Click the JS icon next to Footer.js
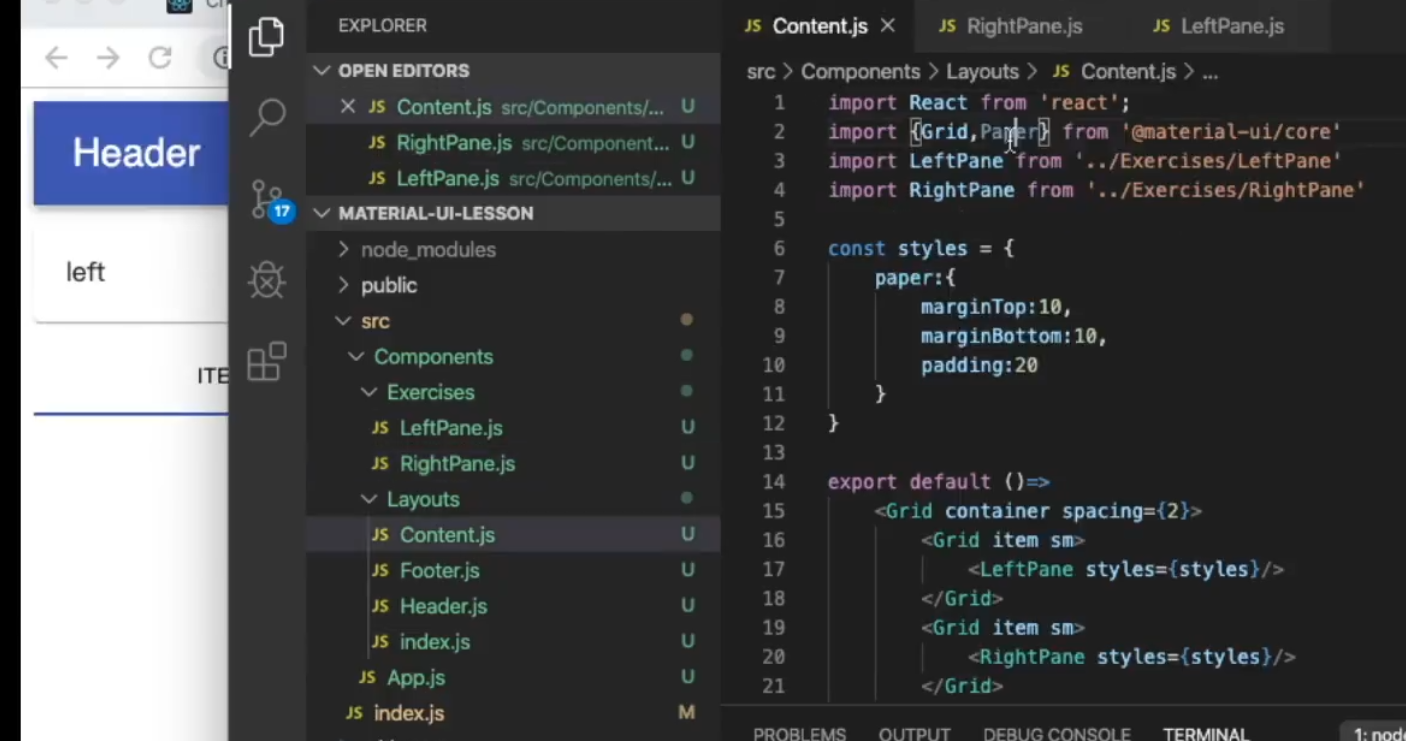This screenshot has width=1406, height=741. (x=380, y=570)
